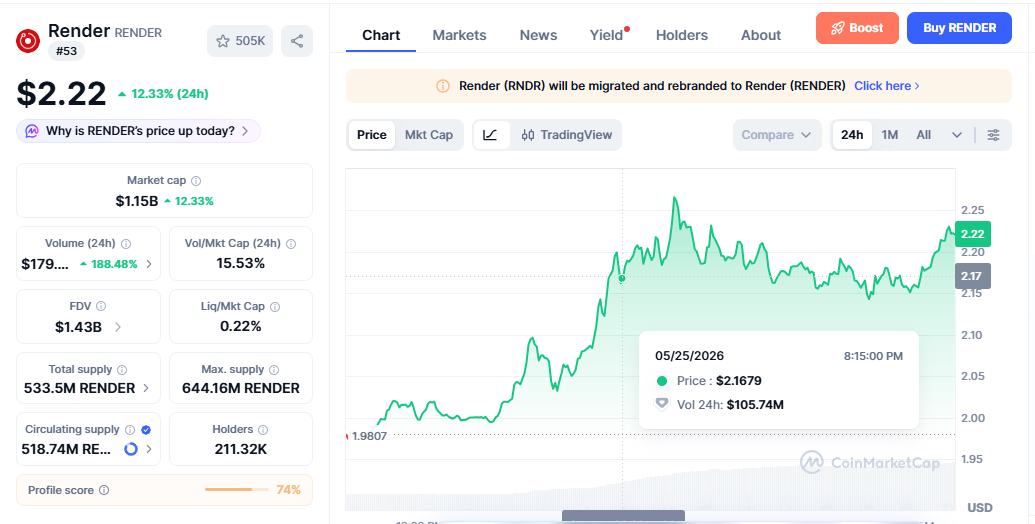Click the Profile score info icon
1035x524 pixels.
point(104,490)
